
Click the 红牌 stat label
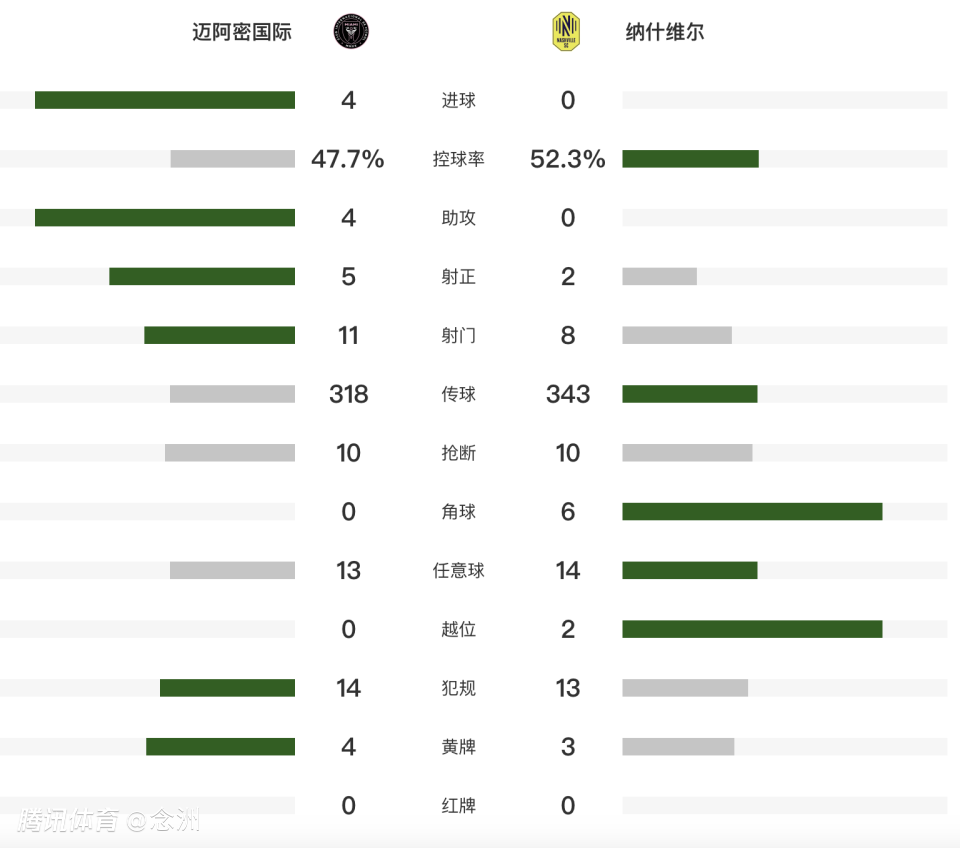coord(459,806)
